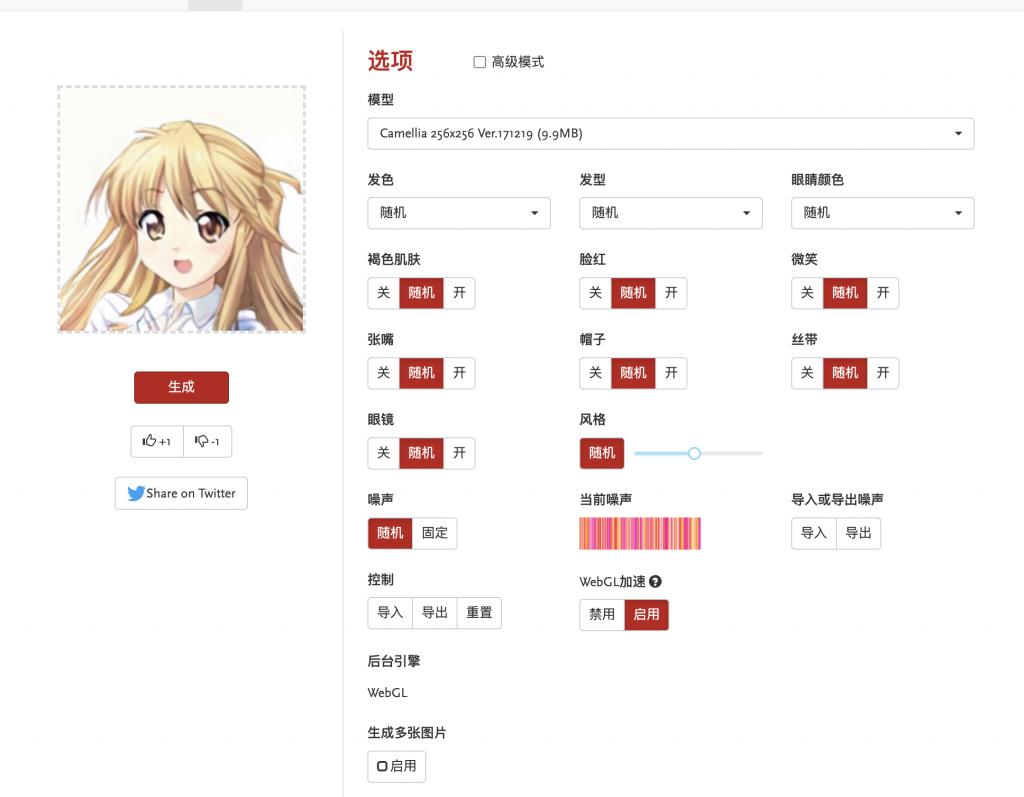Expand the 发型 dropdown

click(670, 213)
